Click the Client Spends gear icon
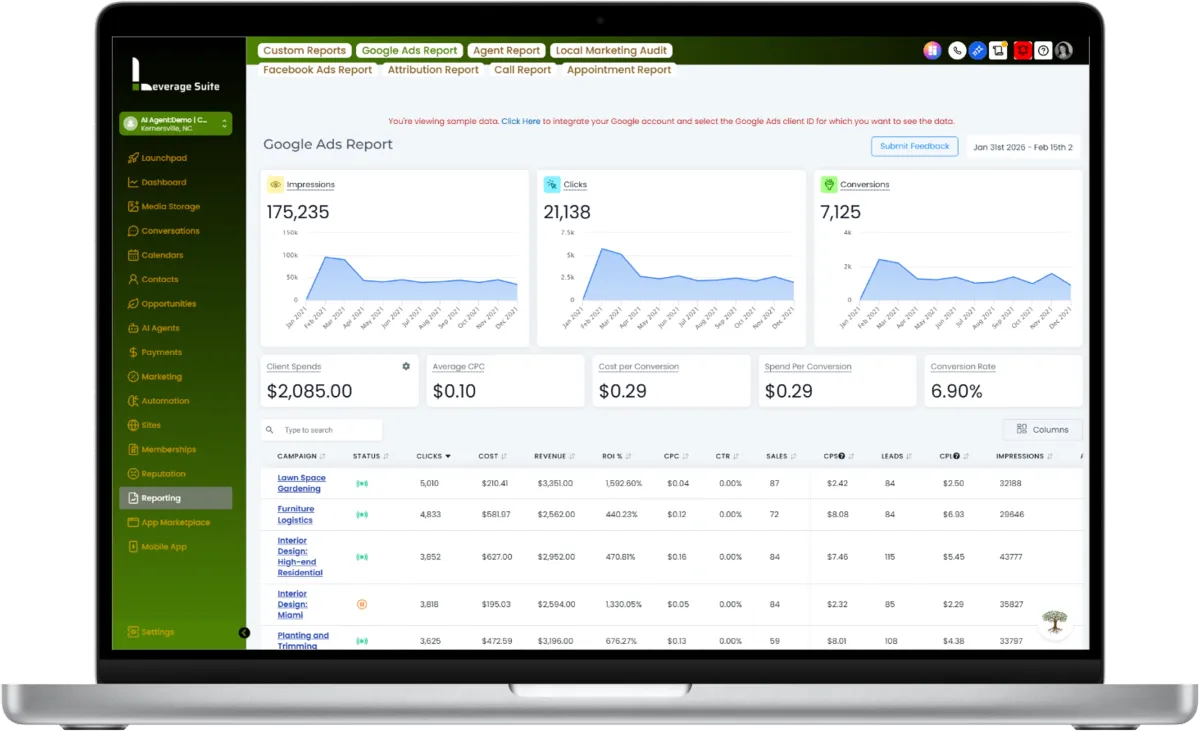 tap(406, 366)
